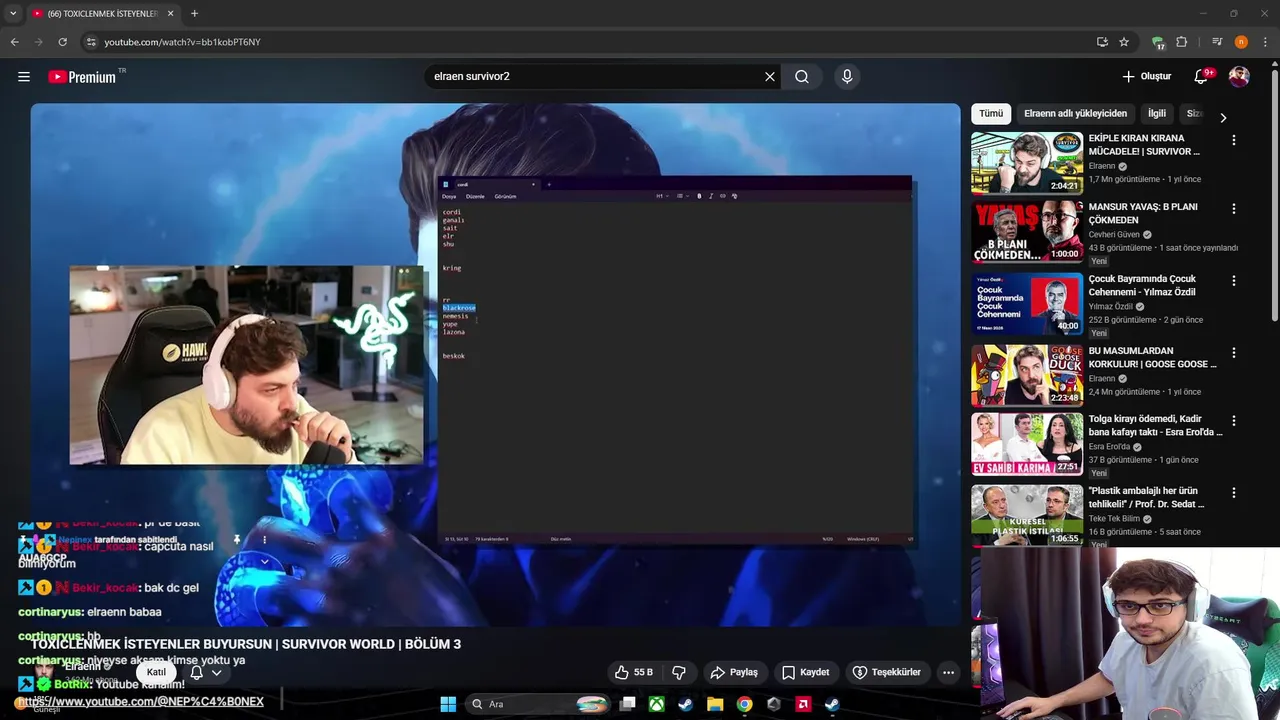Open options for Tolga kirayı ödemedi video
This screenshot has width=1280, height=720.
[1234, 421]
